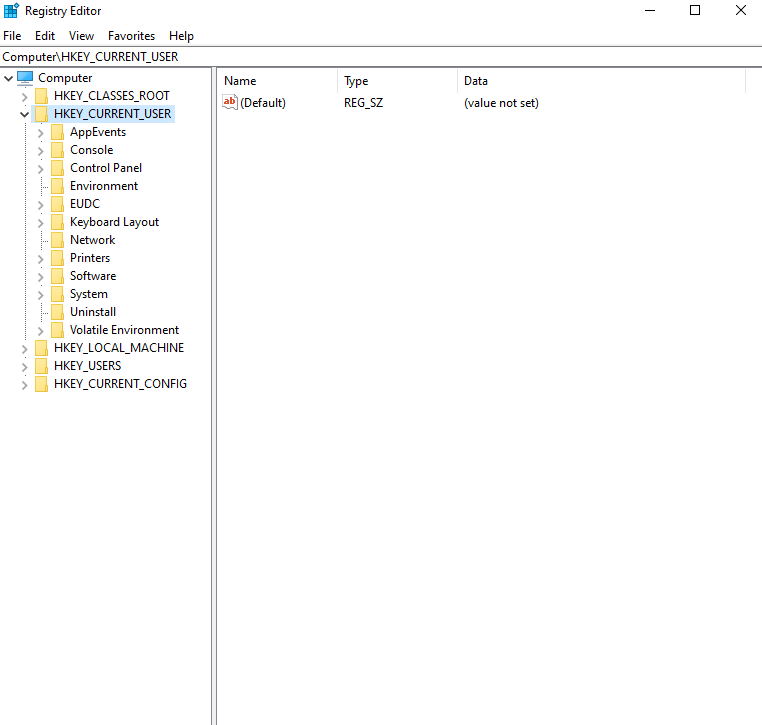Click the registry path address bar
The width and height of the screenshot is (762, 725).
click(381, 57)
